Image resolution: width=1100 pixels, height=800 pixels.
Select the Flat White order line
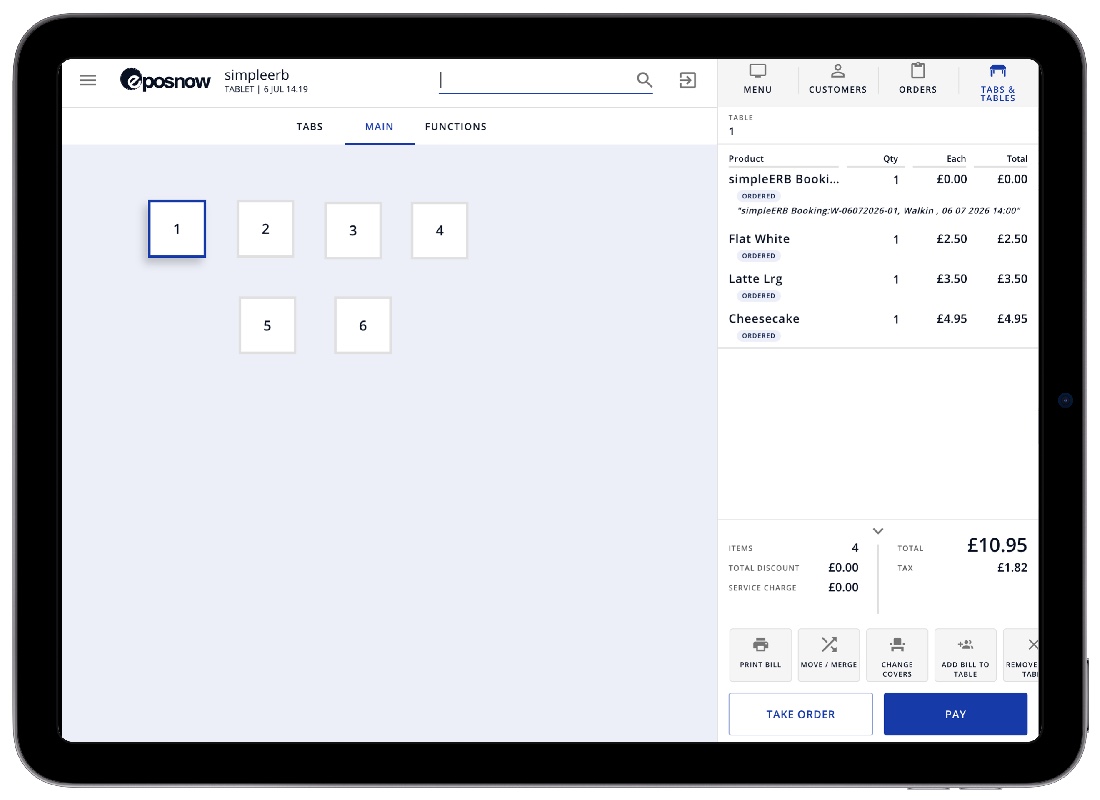click(x=878, y=246)
